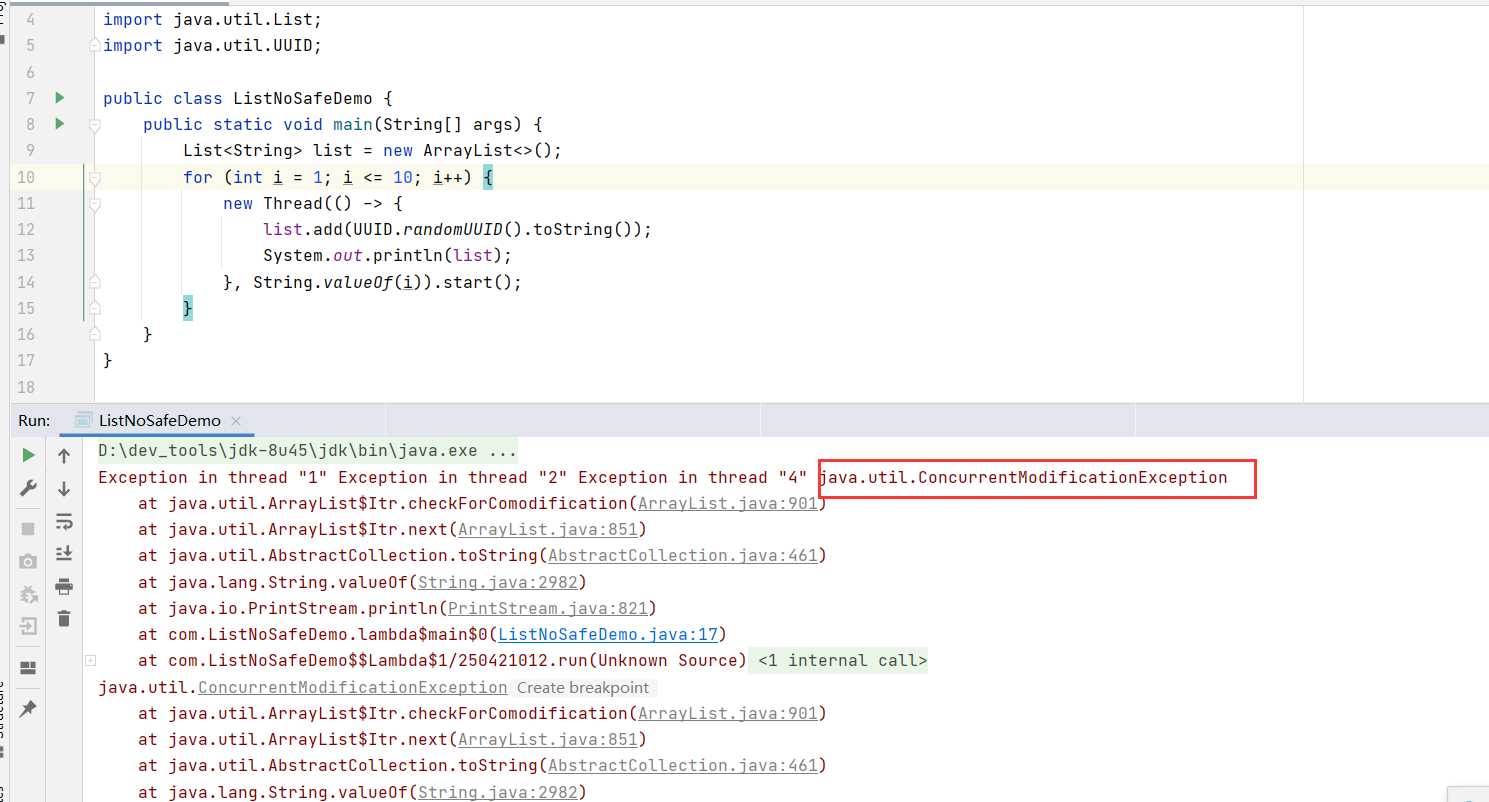The height and width of the screenshot is (802, 1489).
Task: Open ArrayList.java:901 from the stack trace
Action: (x=727, y=503)
